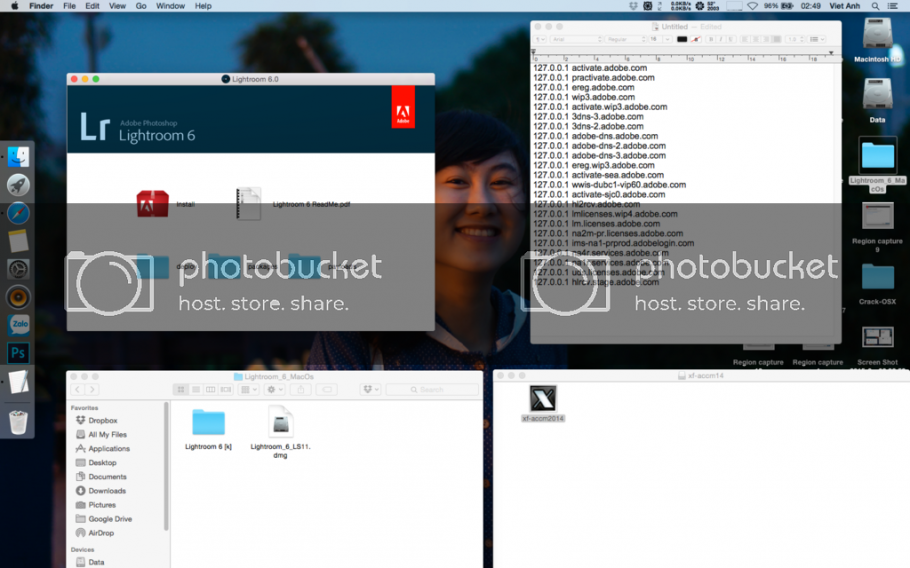The image size is (910, 568).
Task: Open xf-accm2014 application icon
Action: [543, 399]
